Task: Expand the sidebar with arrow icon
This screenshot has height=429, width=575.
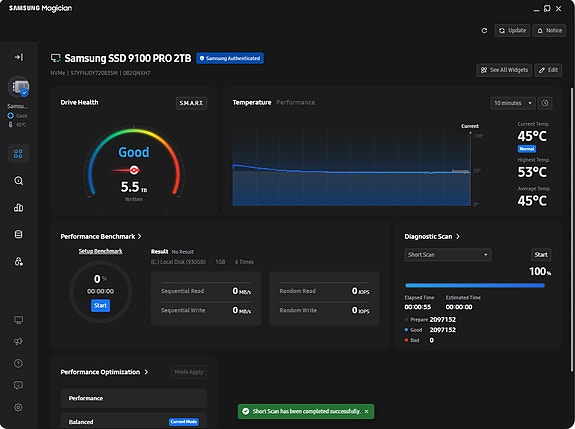Action: tap(19, 57)
